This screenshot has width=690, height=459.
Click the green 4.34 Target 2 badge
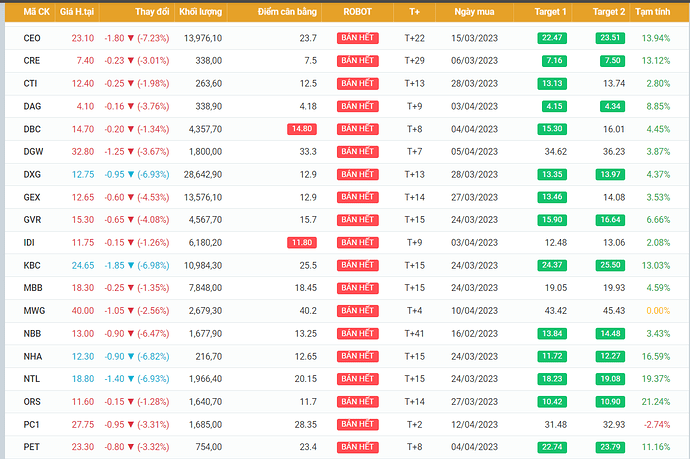click(x=612, y=106)
